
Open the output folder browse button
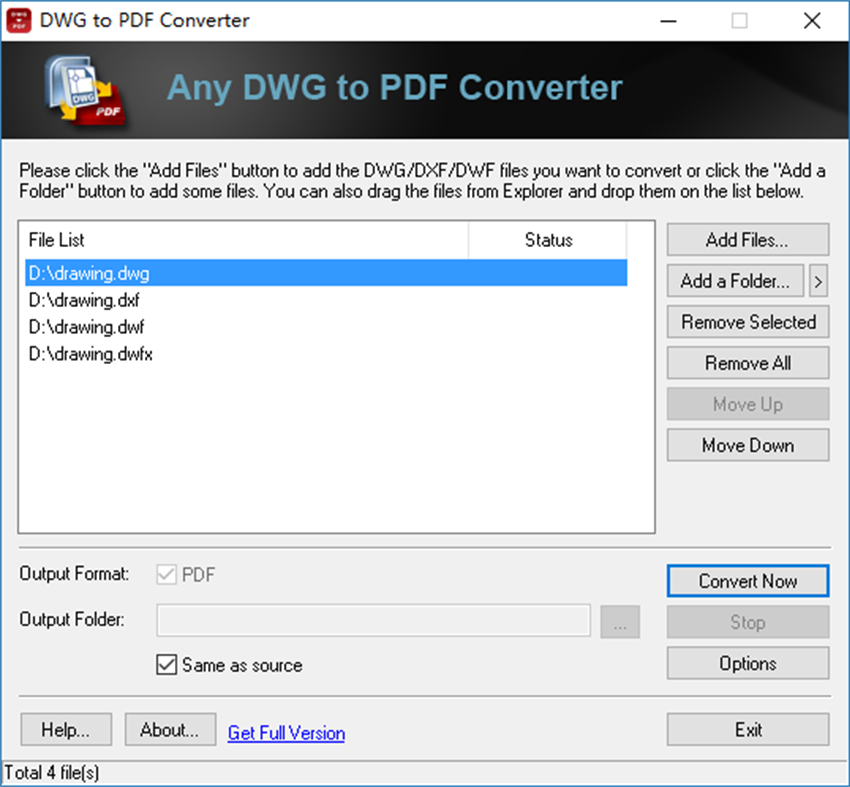(620, 621)
